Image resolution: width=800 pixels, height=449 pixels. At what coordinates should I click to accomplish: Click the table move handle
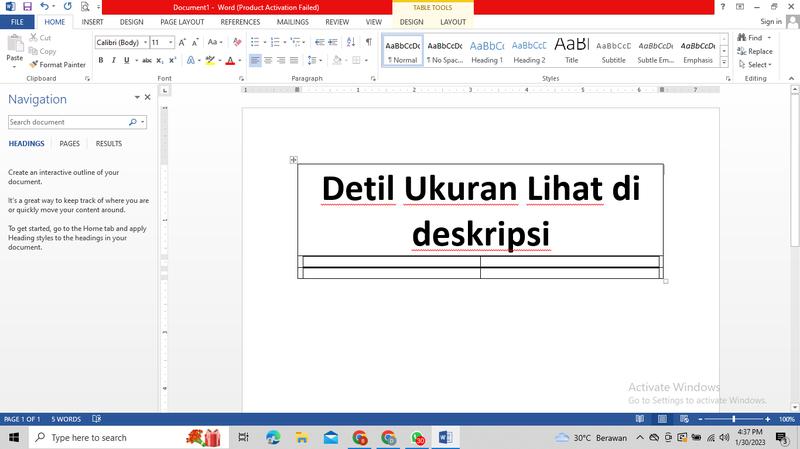click(x=293, y=160)
